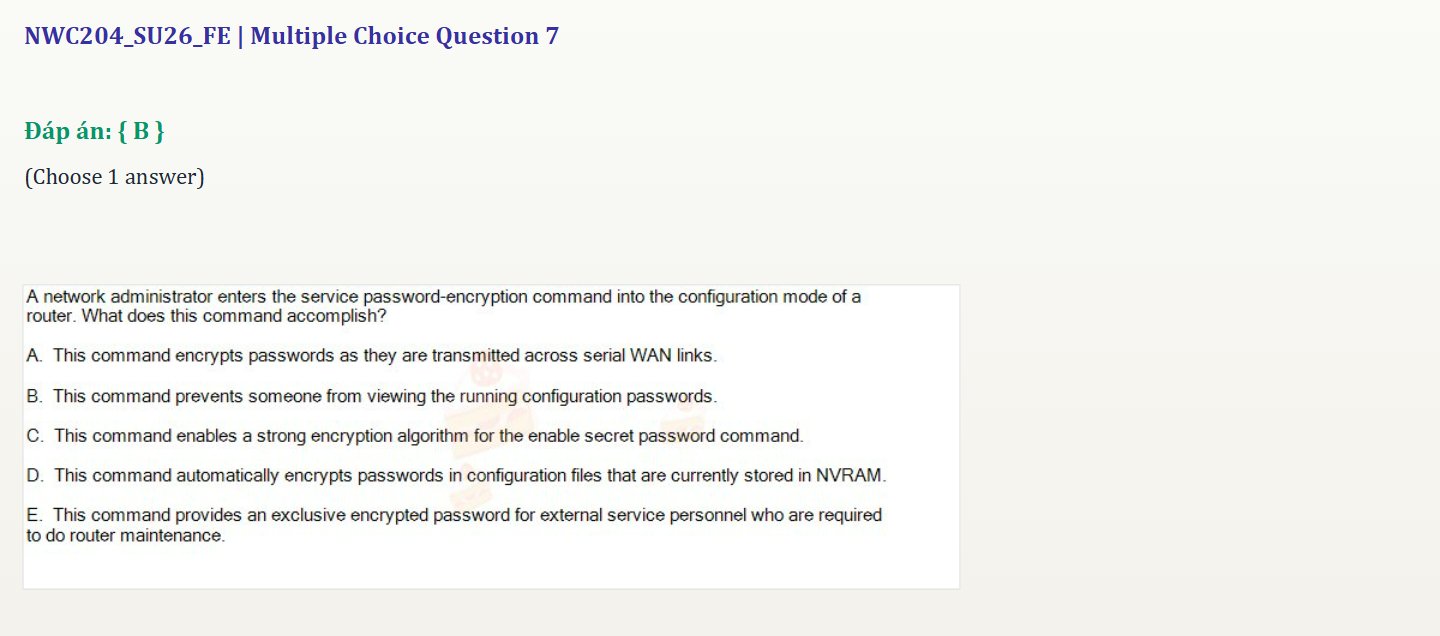Viewport: 1440px width, 636px height.
Task: Select the 'Multiple Choice Question 7' title text
Action: click(405, 37)
